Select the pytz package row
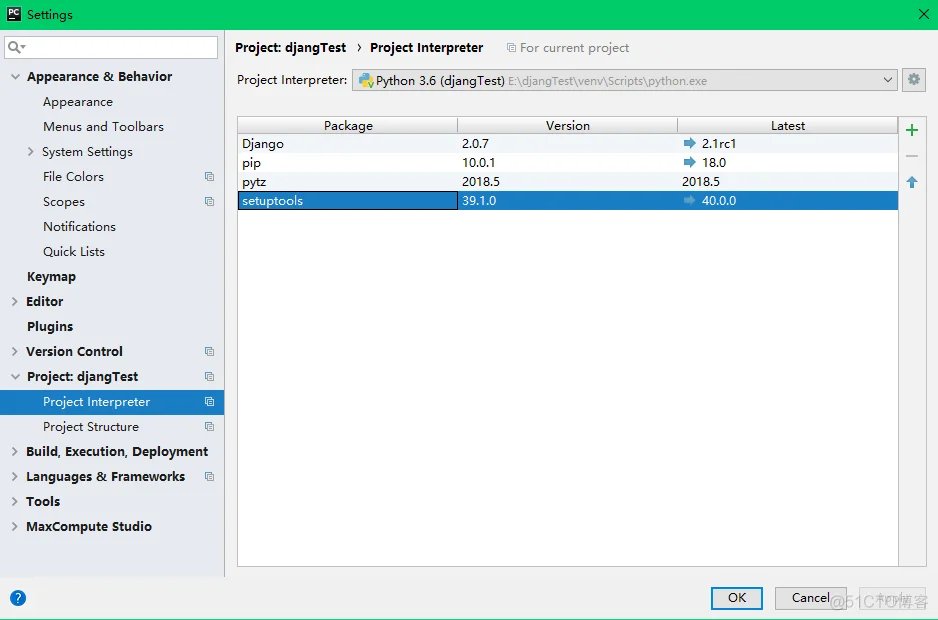 pyautogui.click(x=568, y=181)
